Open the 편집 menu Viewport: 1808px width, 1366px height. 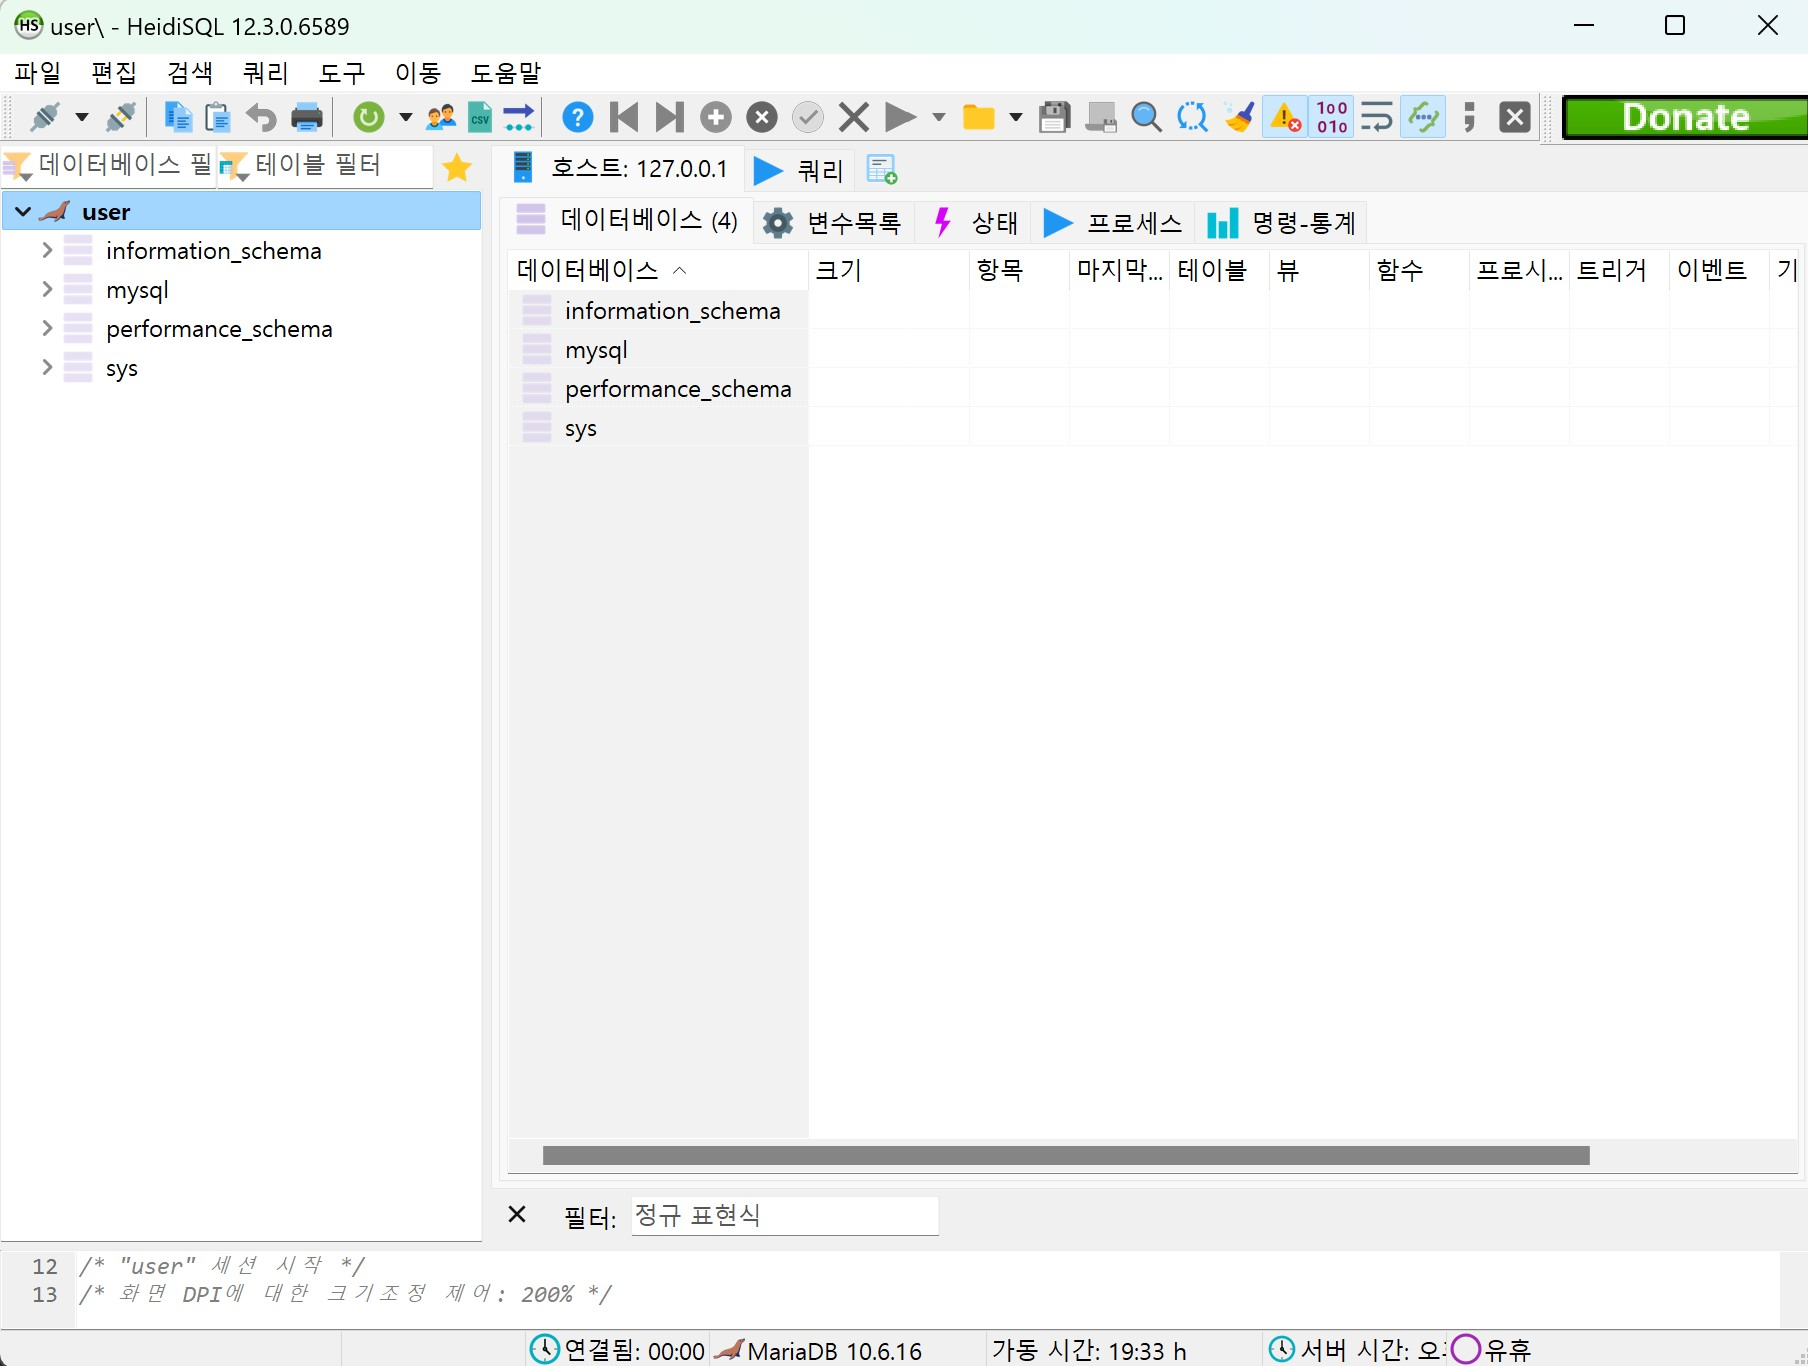click(114, 73)
